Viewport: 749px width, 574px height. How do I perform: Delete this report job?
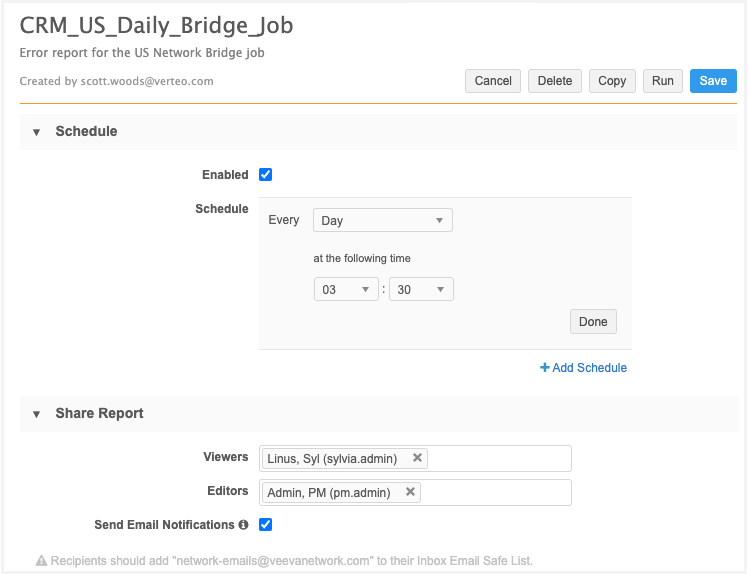pos(555,81)
